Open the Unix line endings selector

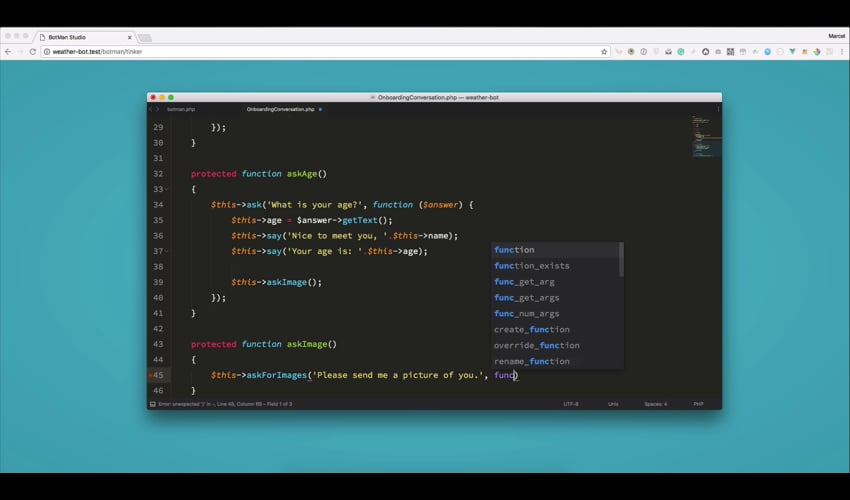click(x=613, y=404)
